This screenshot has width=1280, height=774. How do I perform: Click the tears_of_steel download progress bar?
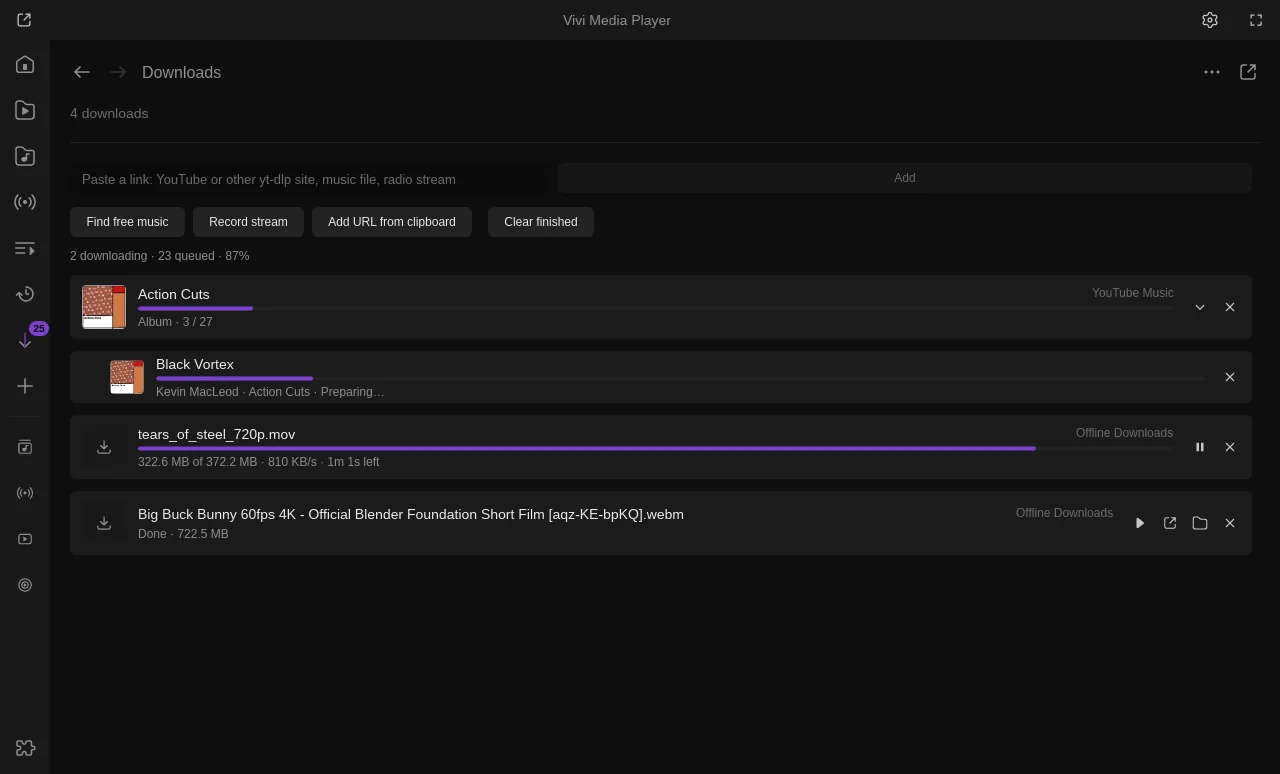pyautogui.click(x=655, y=448)
